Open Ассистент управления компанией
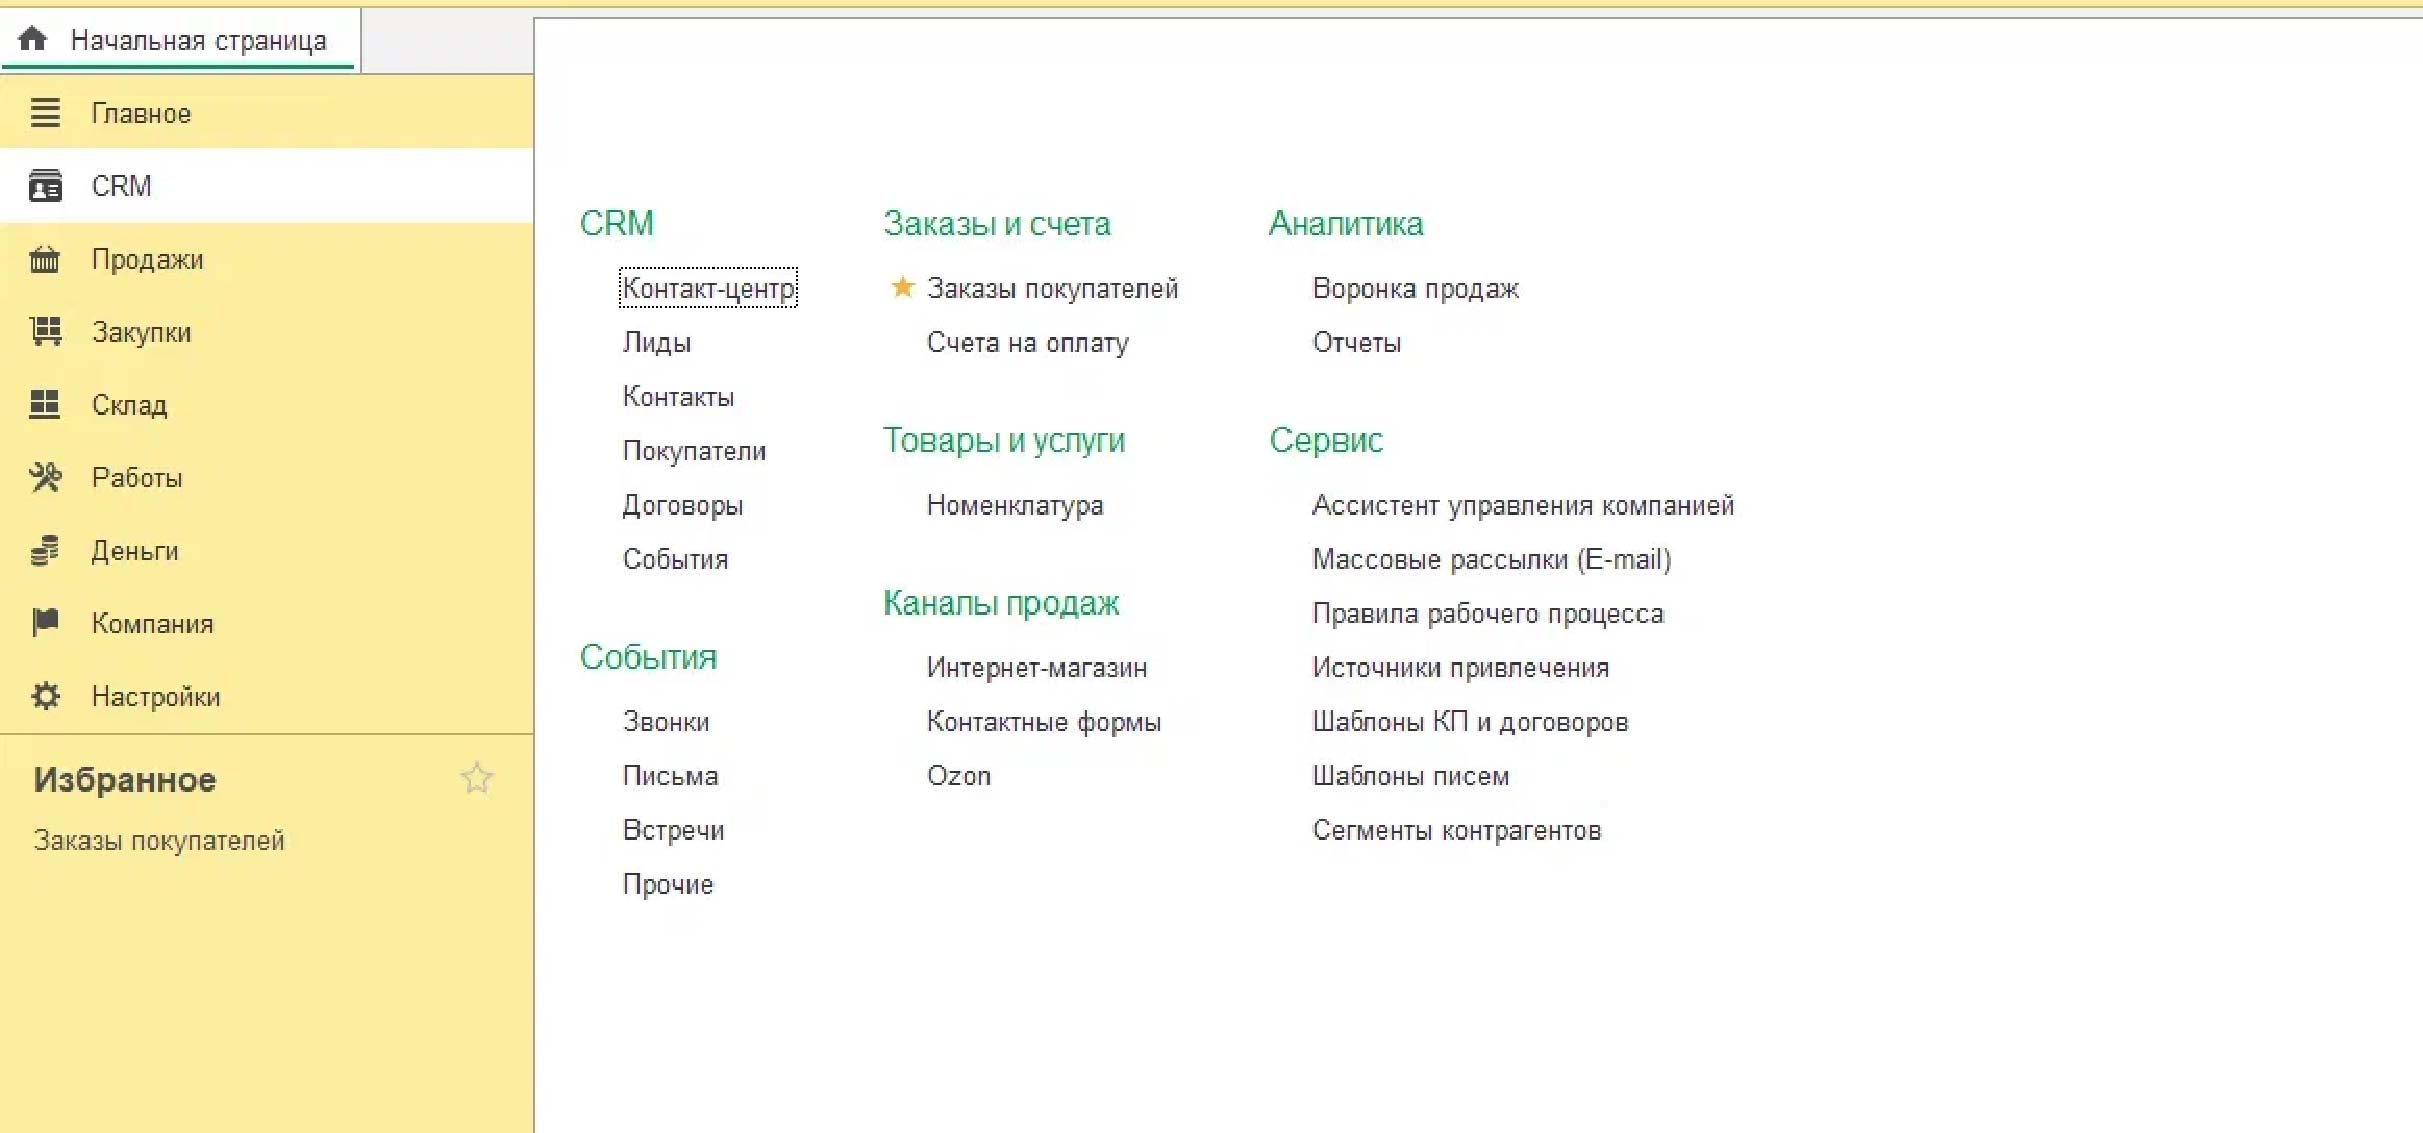Viewport: 2423px width, 1133px height. coord(1522,505)
